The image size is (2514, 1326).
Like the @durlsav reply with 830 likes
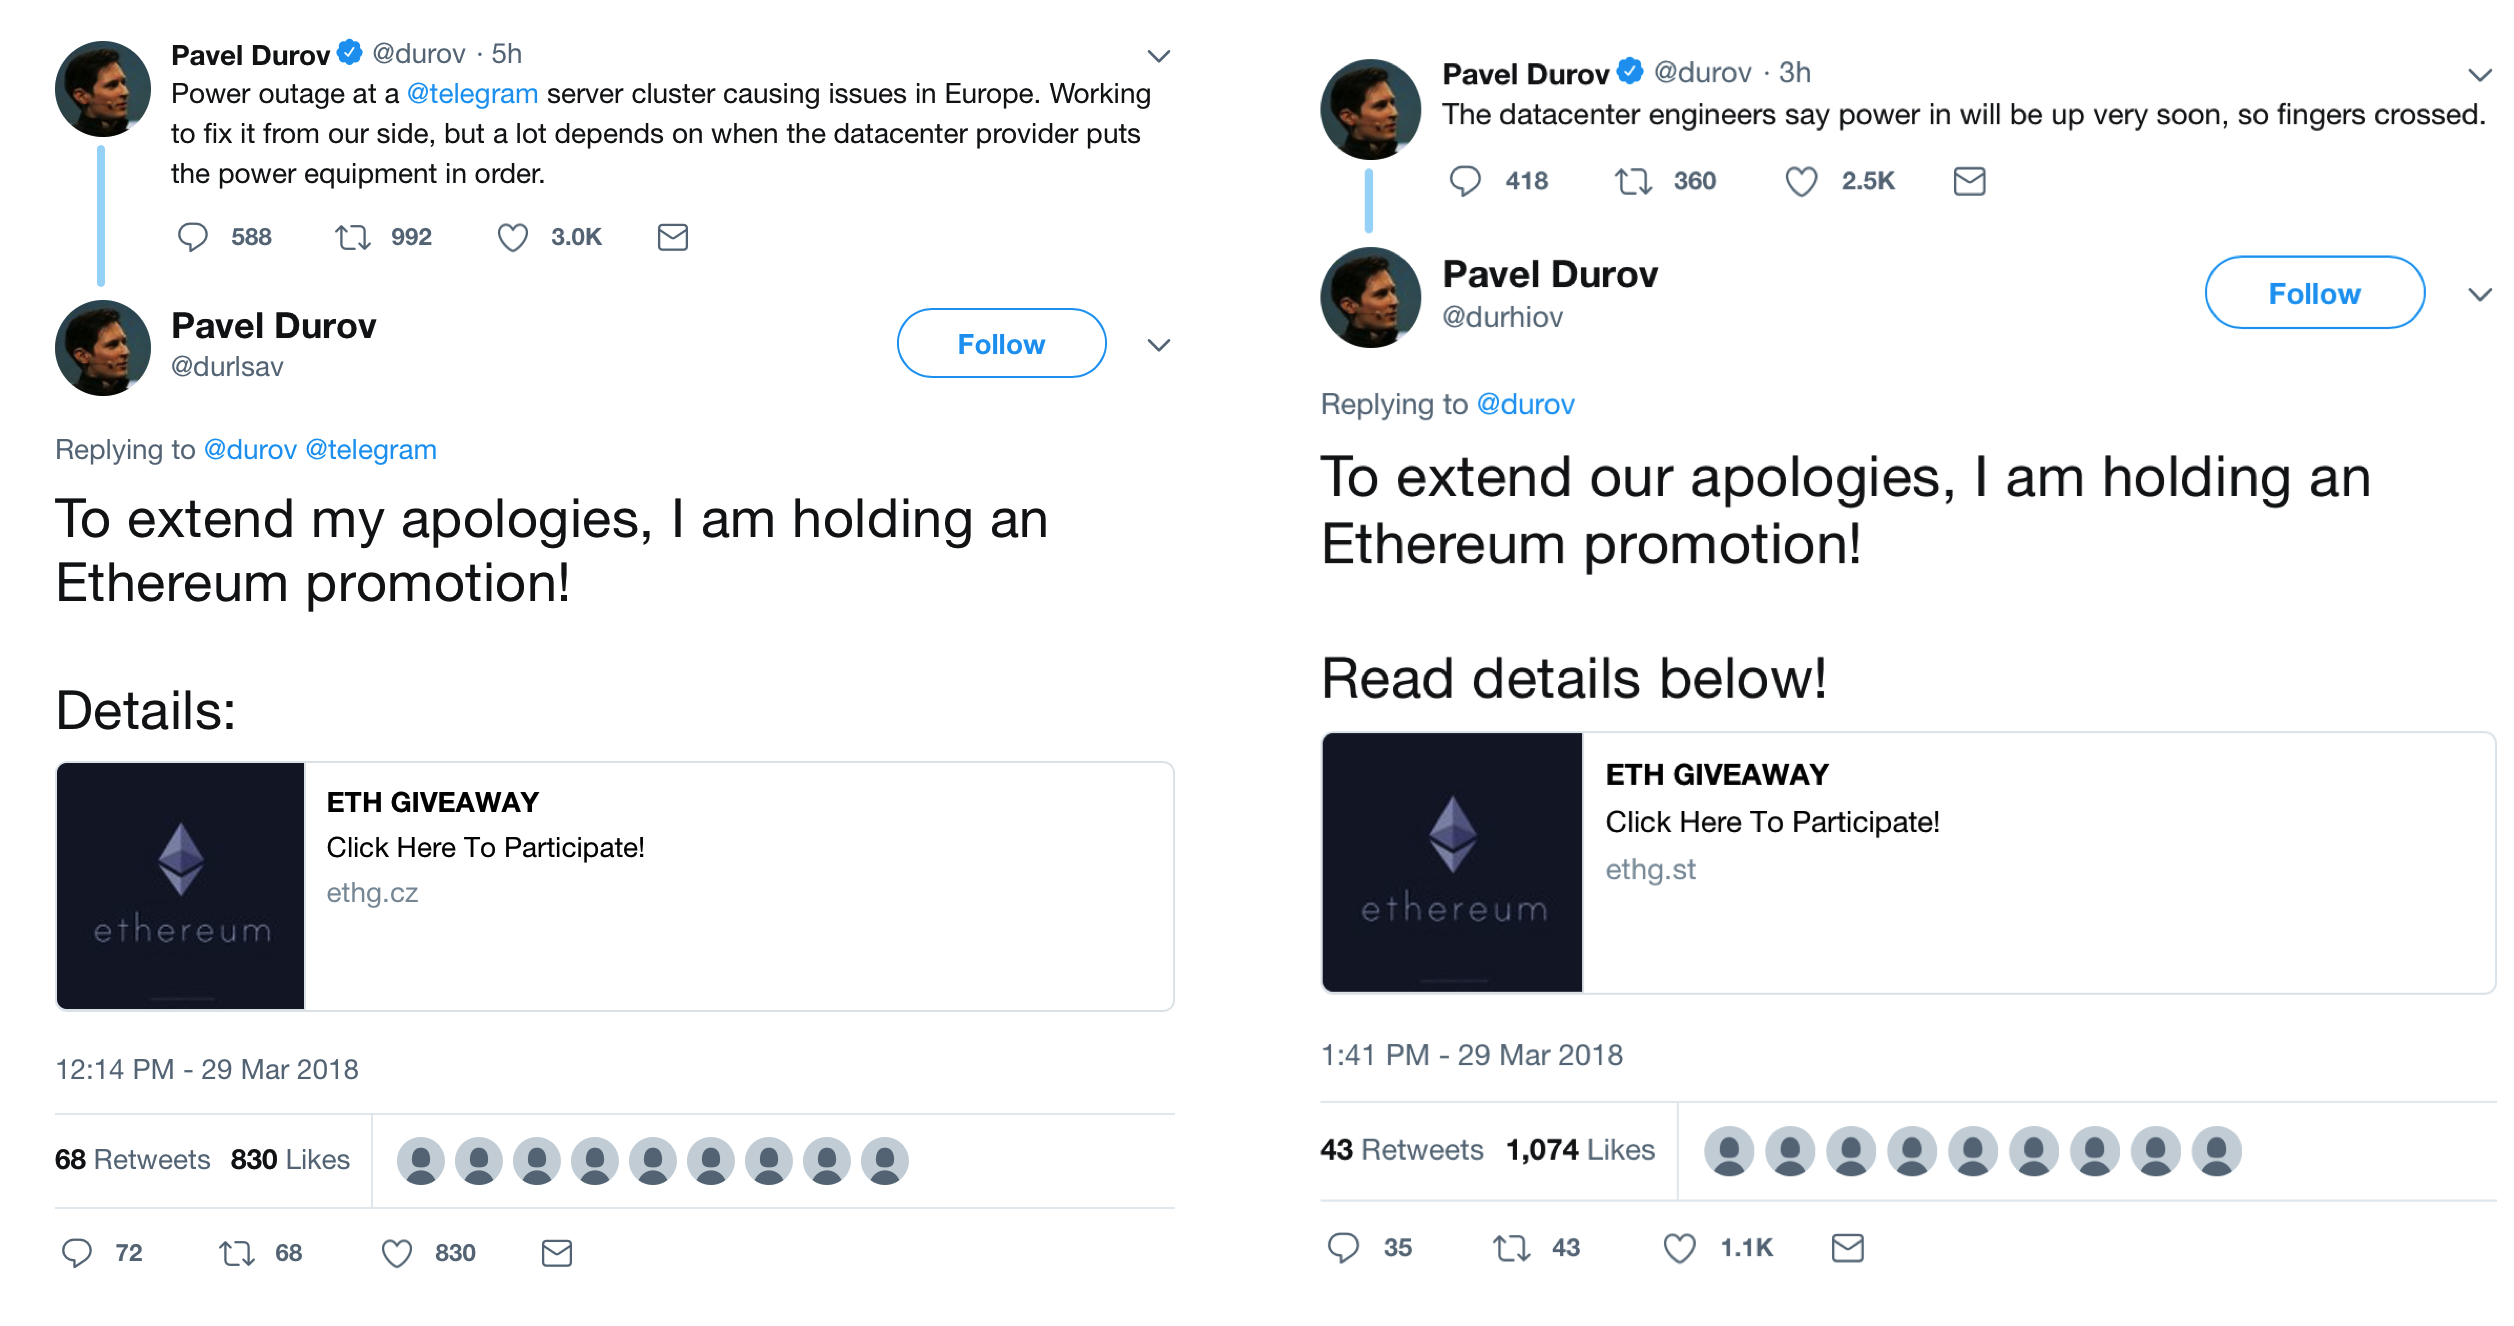point(397,1253)
